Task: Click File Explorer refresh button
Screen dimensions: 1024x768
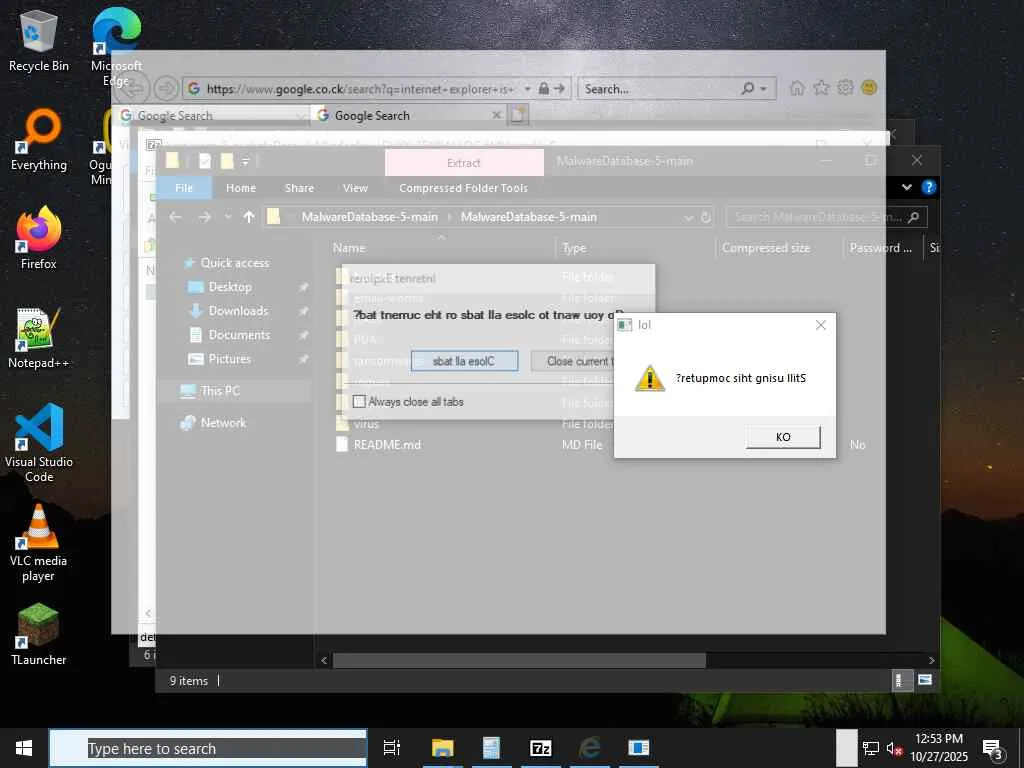Action: pyautogui.click(x=706, y=217)
